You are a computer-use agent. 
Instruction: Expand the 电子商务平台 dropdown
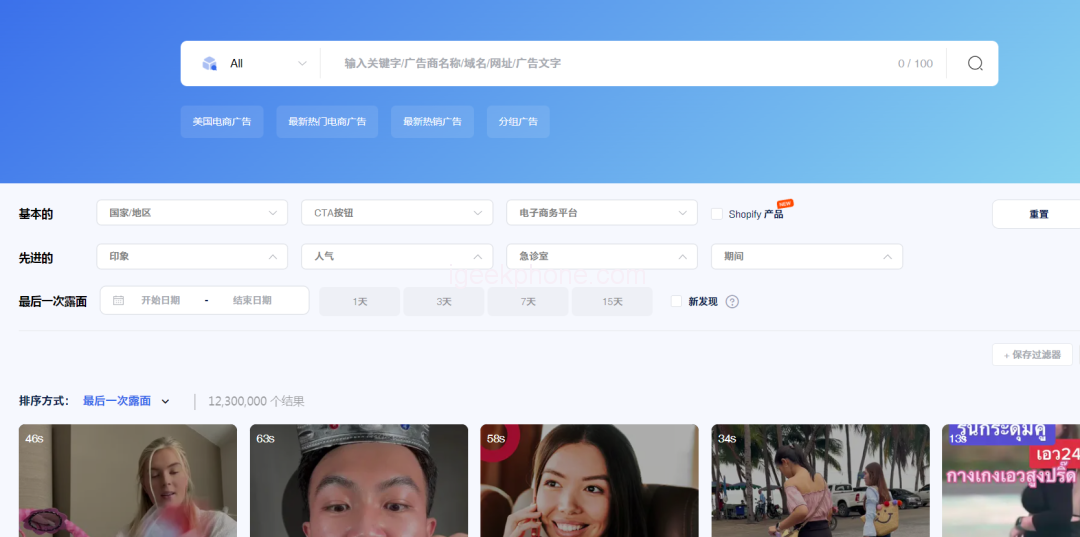pyautogui.click(x=601, y=213)
